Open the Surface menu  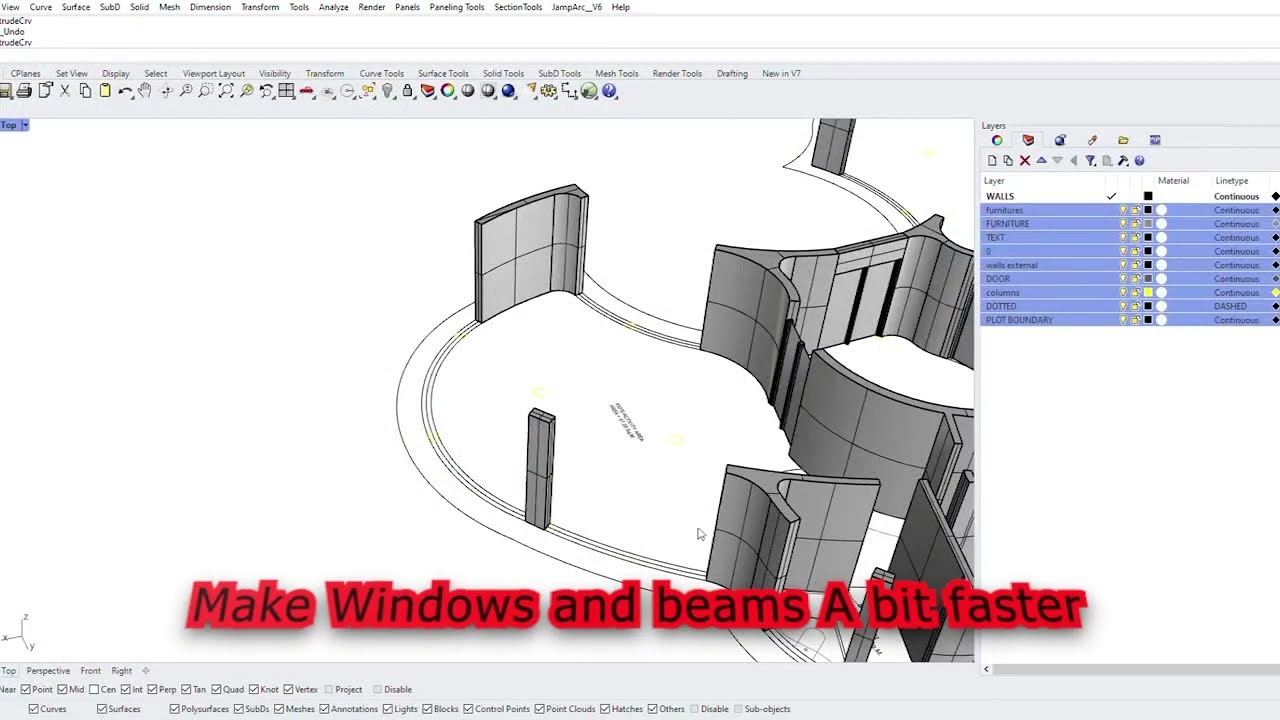(x=76, y=7)
